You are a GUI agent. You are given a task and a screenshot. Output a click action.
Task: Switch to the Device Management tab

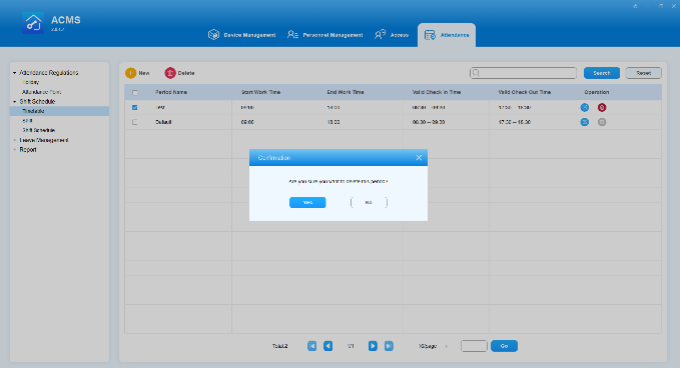[242, 35]
